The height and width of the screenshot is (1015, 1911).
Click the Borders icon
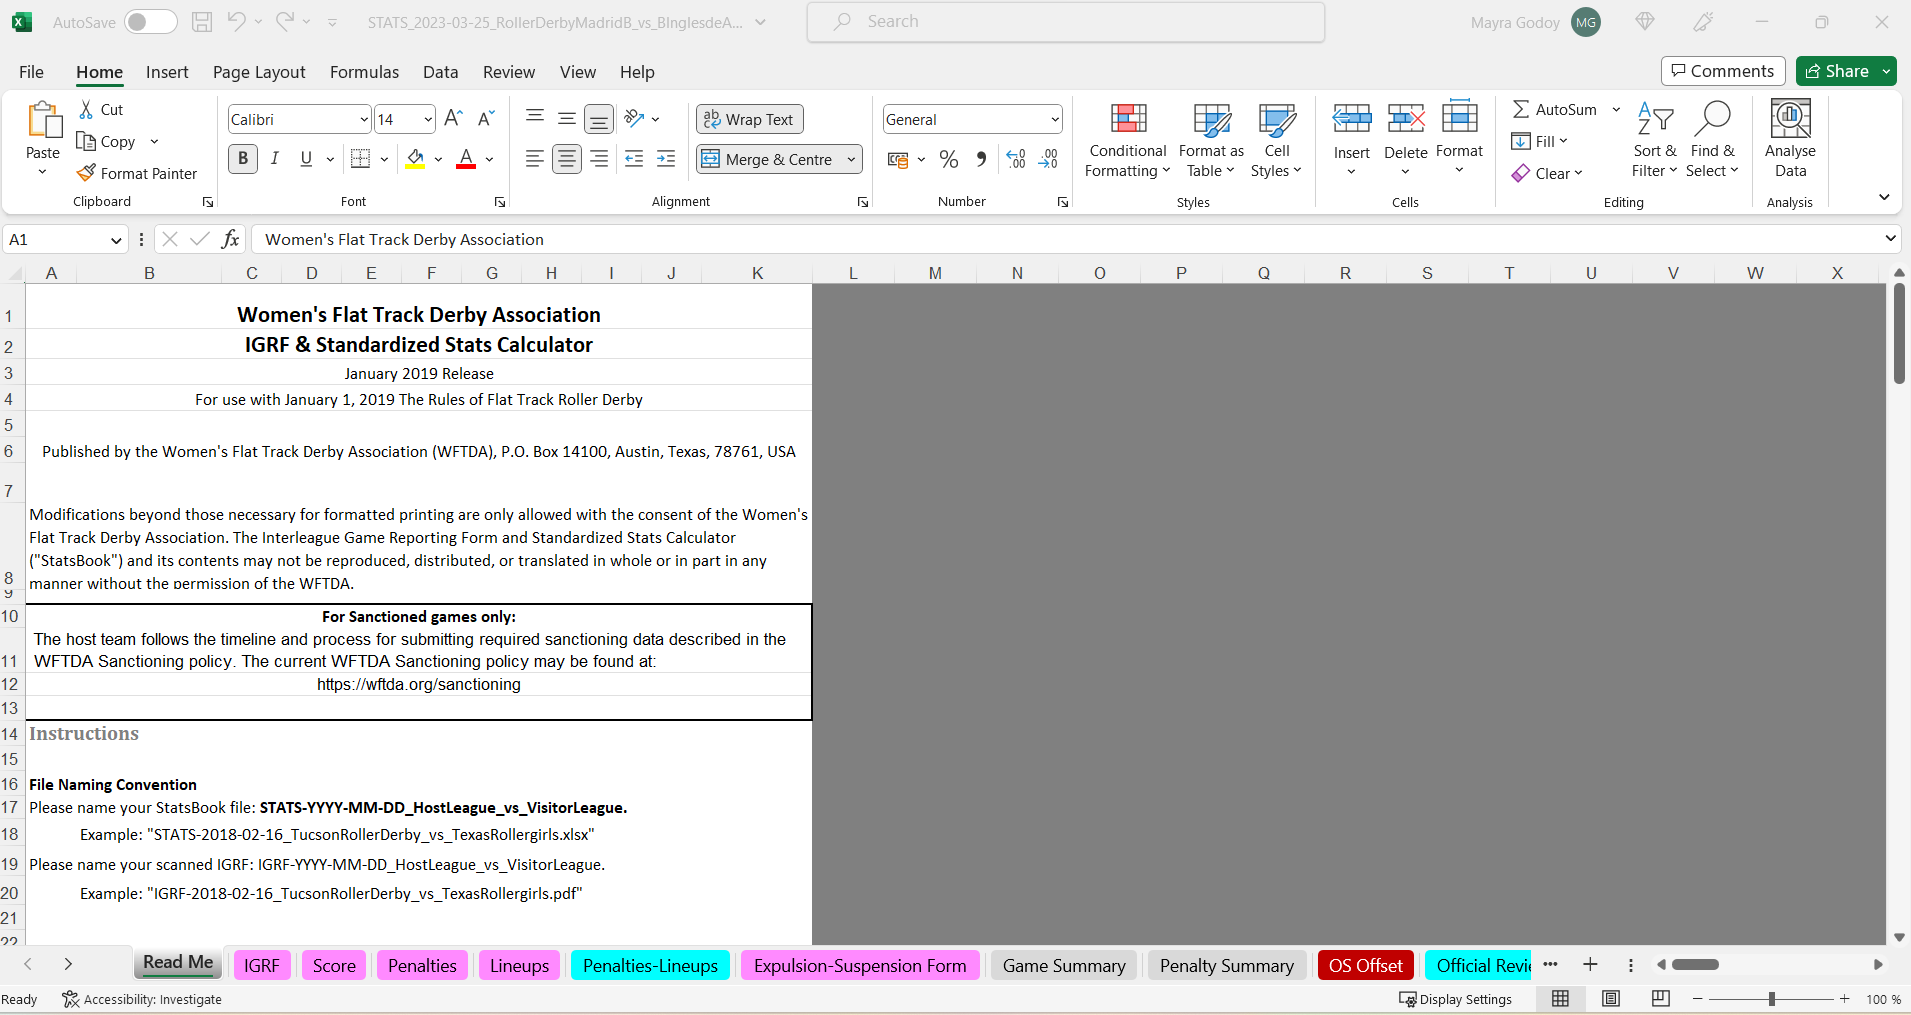click(361, 159)
